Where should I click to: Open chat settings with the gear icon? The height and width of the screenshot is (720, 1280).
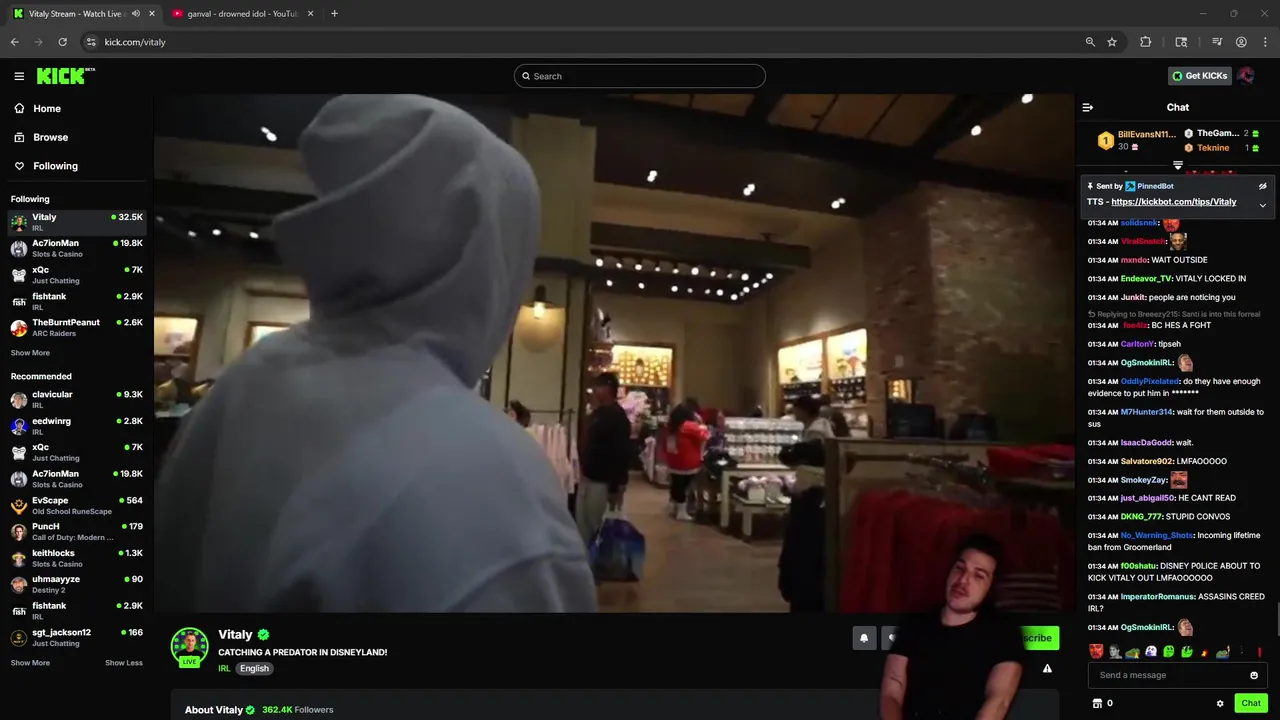point(1220,703)
